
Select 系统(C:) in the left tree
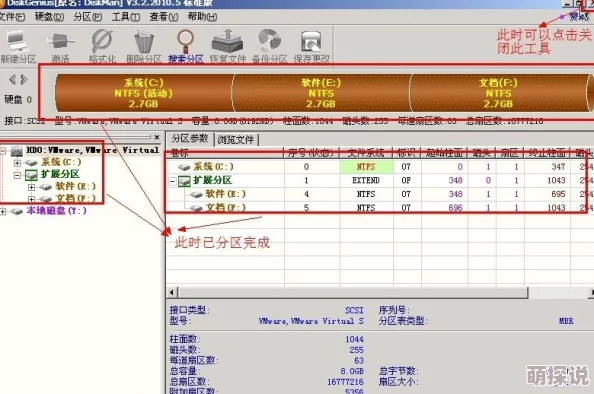pos(61,163)
